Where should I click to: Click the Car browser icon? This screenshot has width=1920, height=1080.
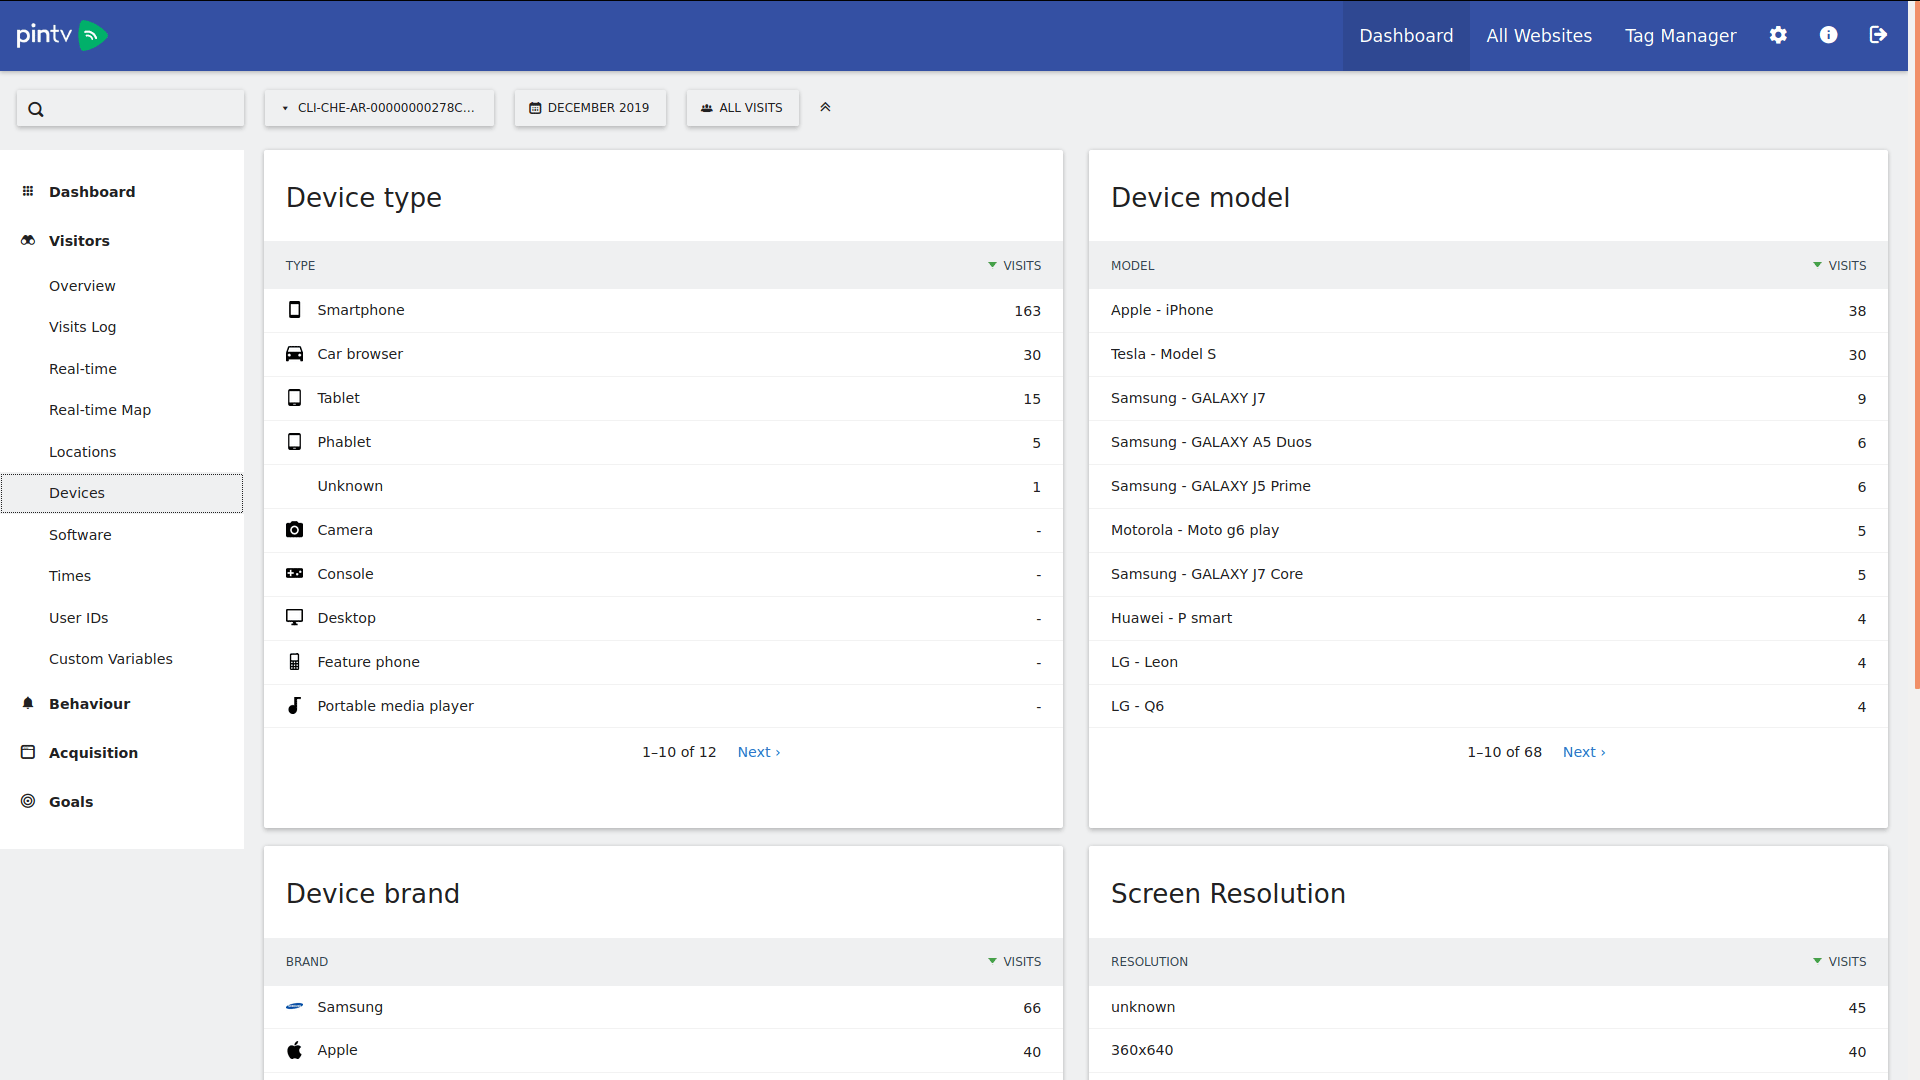click(294, 354)
